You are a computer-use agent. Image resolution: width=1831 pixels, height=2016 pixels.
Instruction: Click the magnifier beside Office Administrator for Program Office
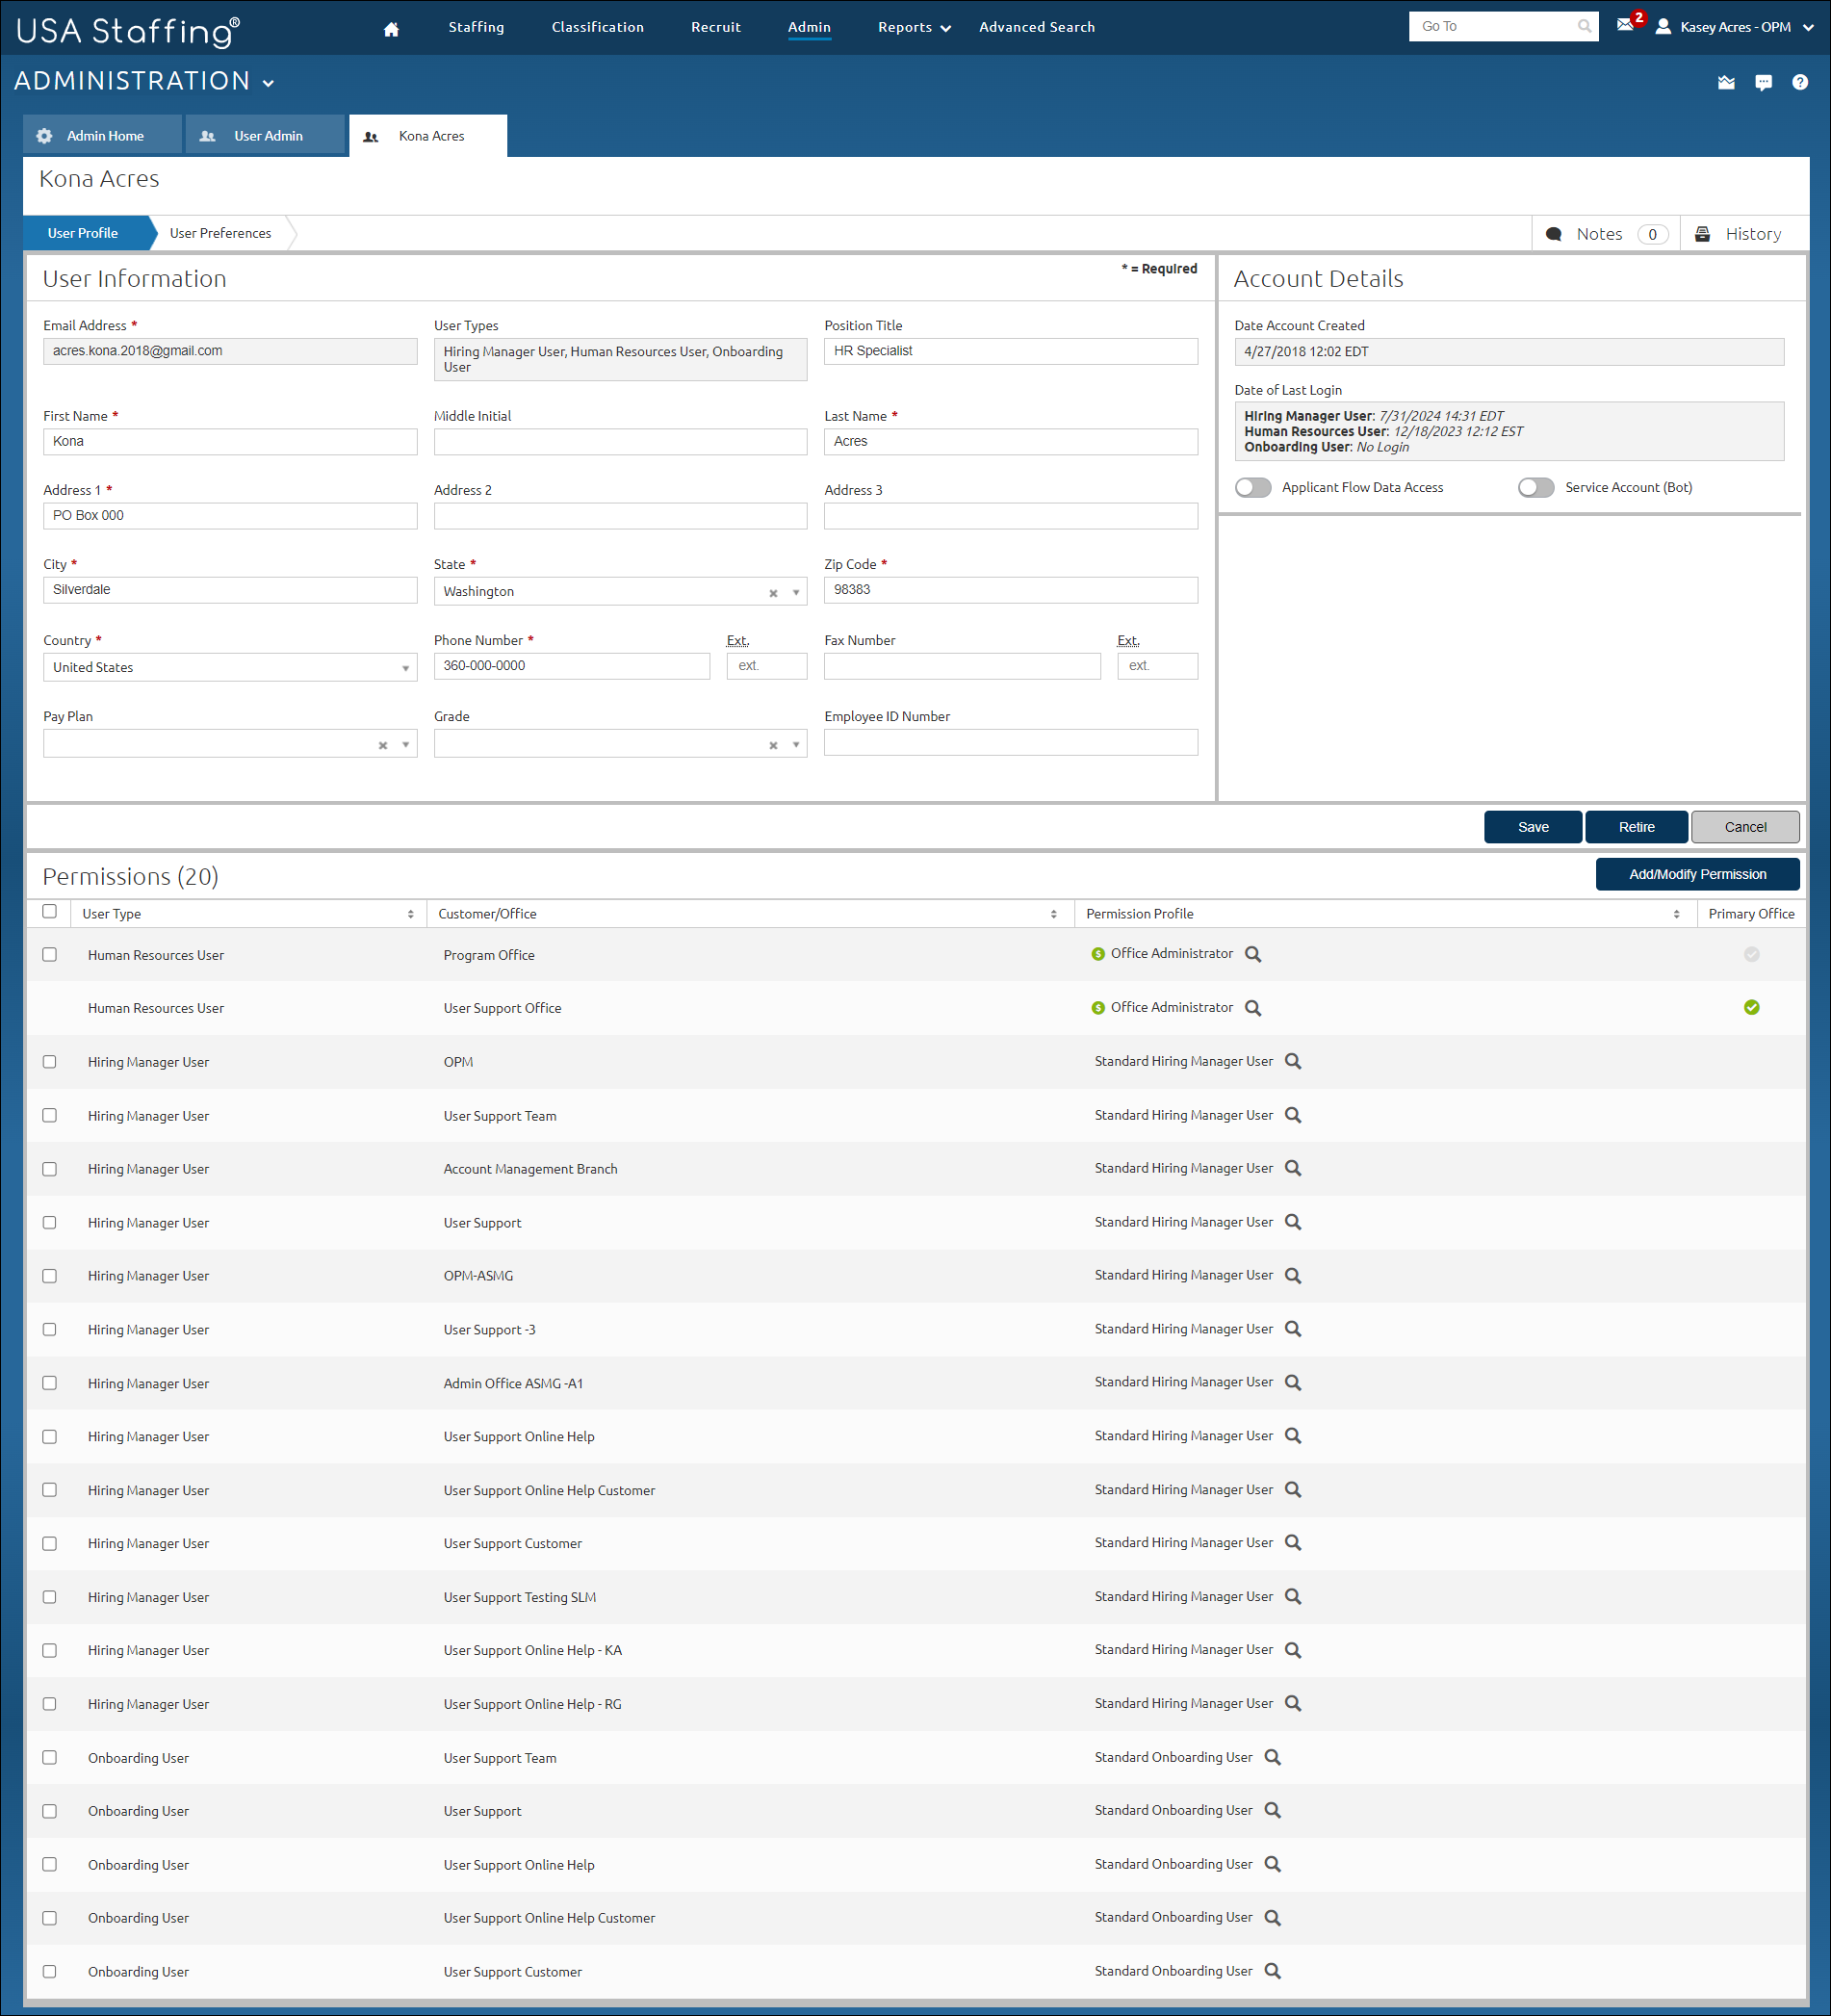coord(1252,954)
